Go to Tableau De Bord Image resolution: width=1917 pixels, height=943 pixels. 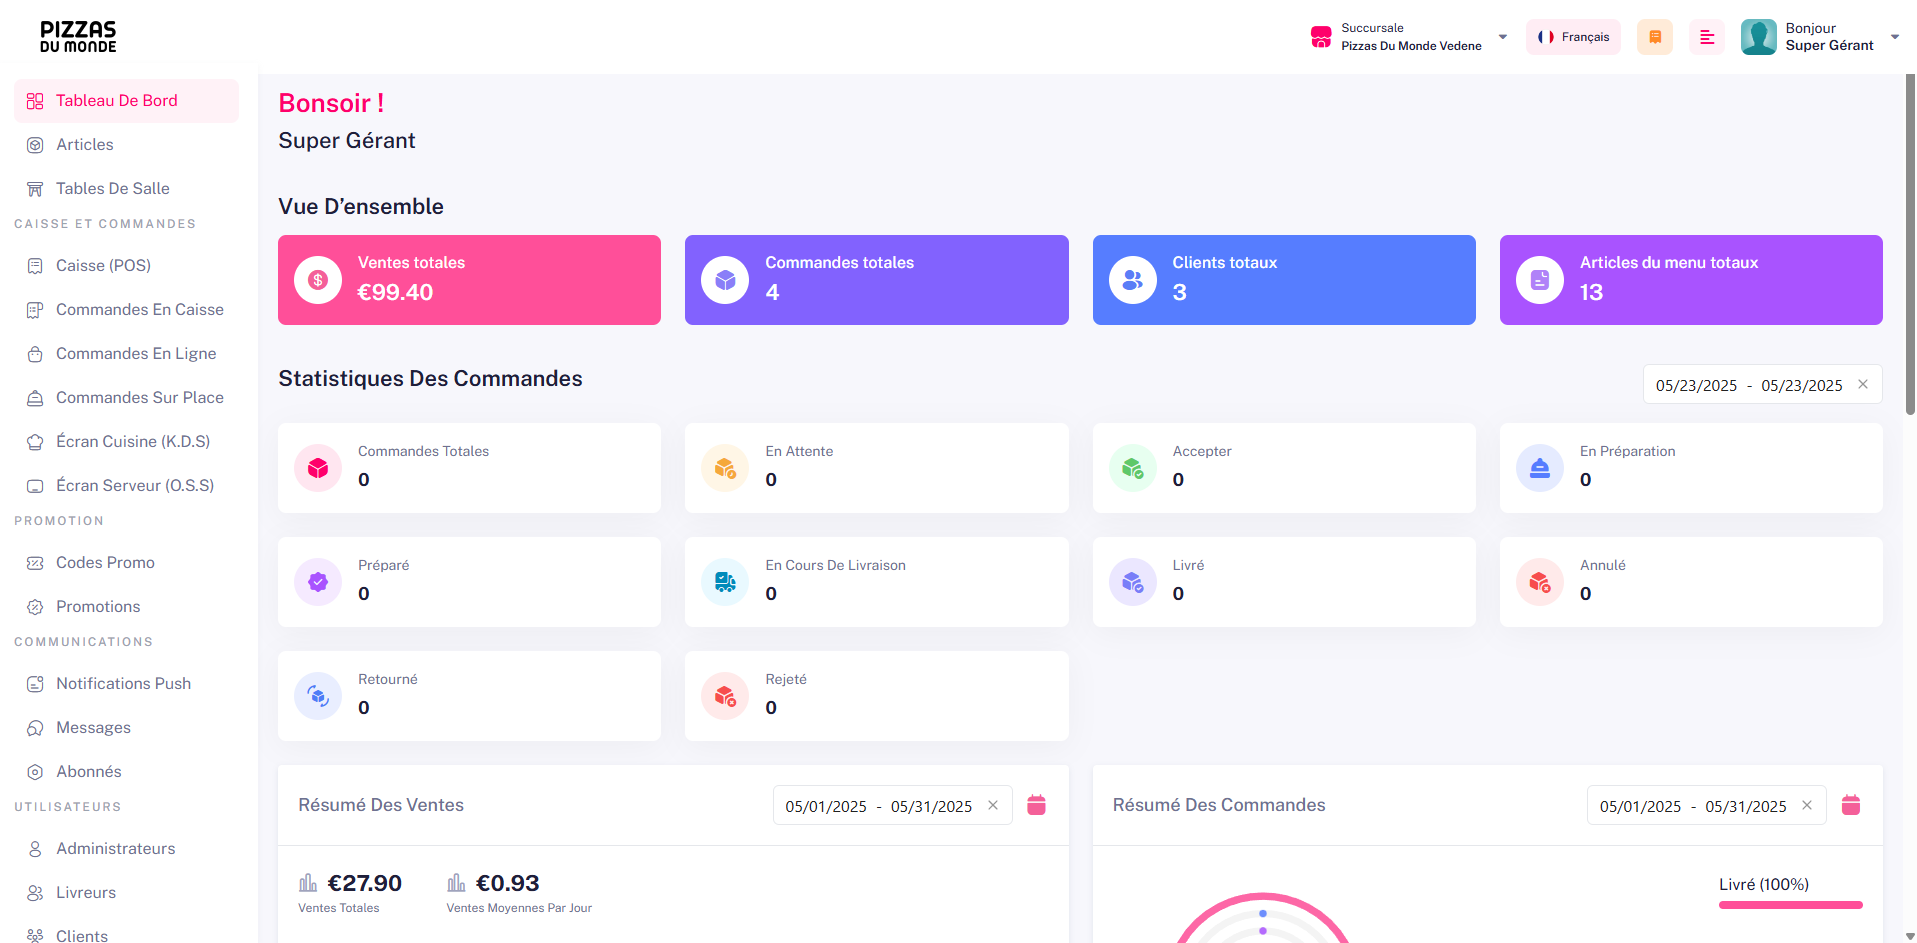pos(126,101)
